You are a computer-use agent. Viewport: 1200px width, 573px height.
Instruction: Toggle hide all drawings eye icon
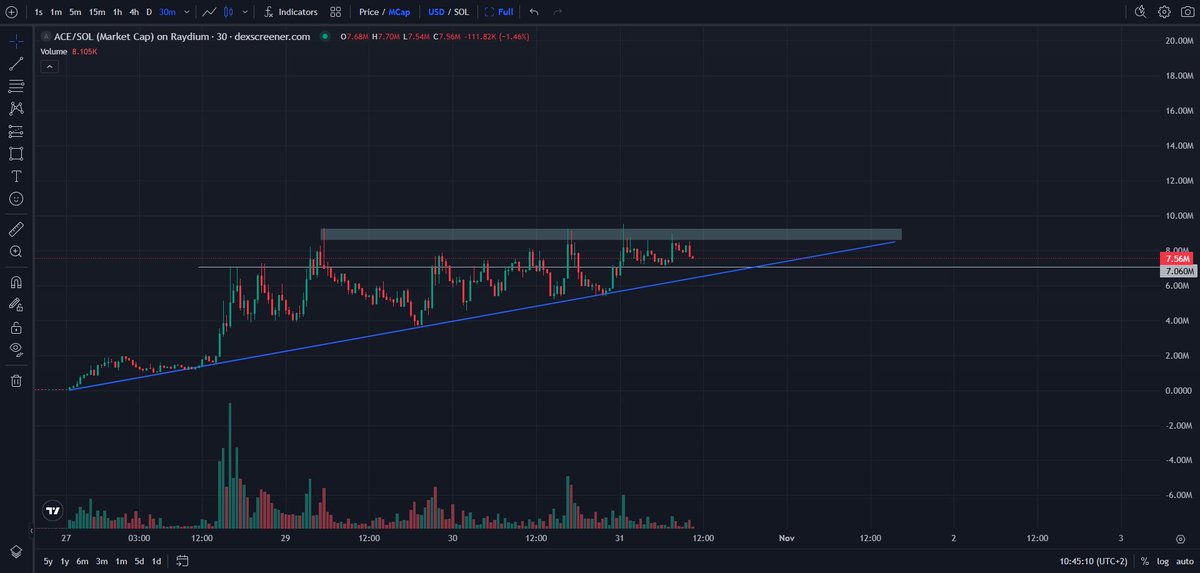[16, 349]
